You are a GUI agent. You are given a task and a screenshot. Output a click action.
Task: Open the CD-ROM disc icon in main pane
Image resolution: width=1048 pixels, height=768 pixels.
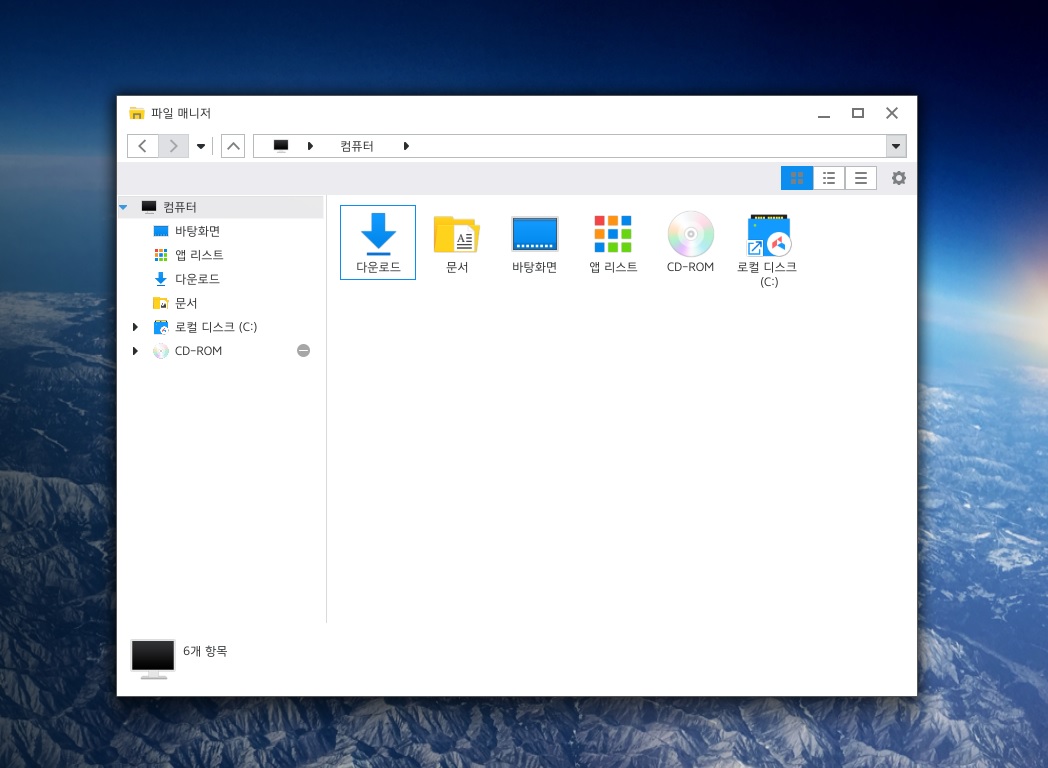tap(690, 242)
